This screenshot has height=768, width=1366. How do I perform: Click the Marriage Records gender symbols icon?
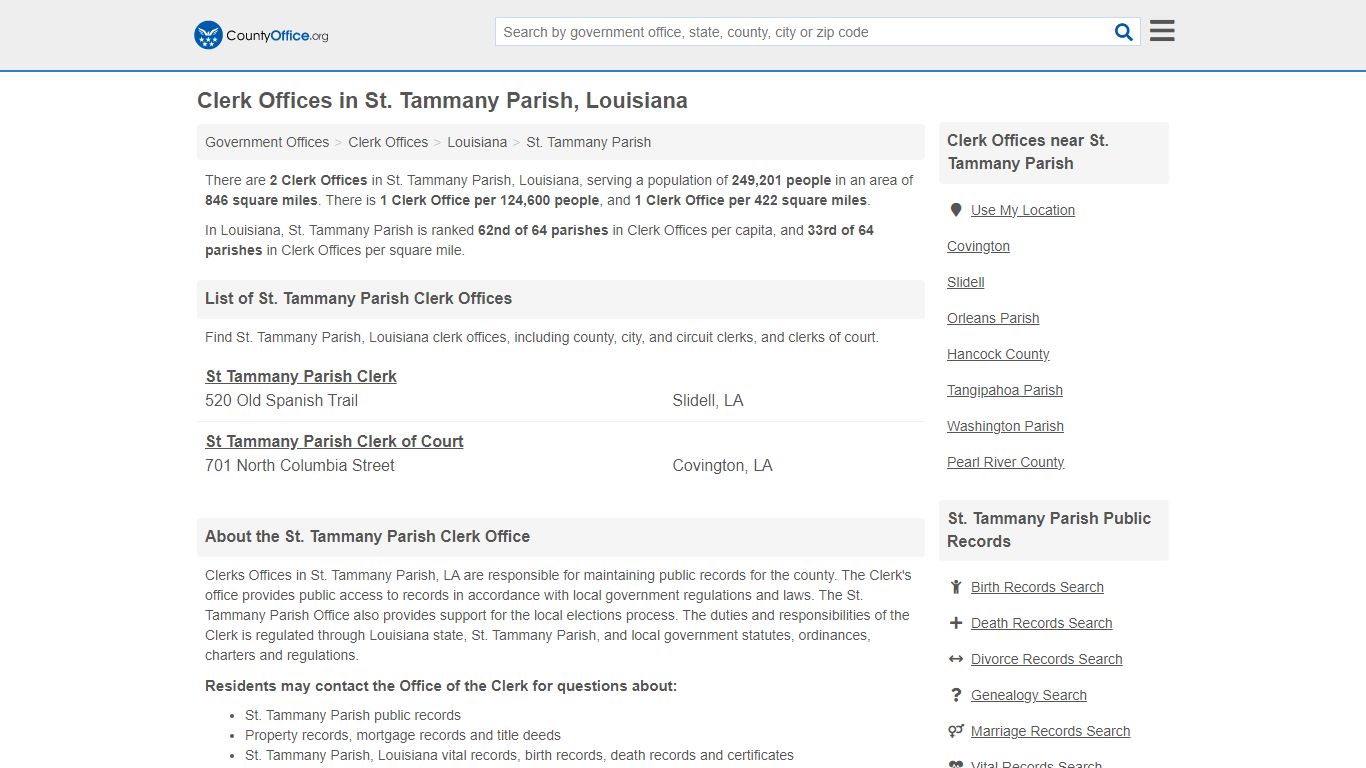click(956, 731)
